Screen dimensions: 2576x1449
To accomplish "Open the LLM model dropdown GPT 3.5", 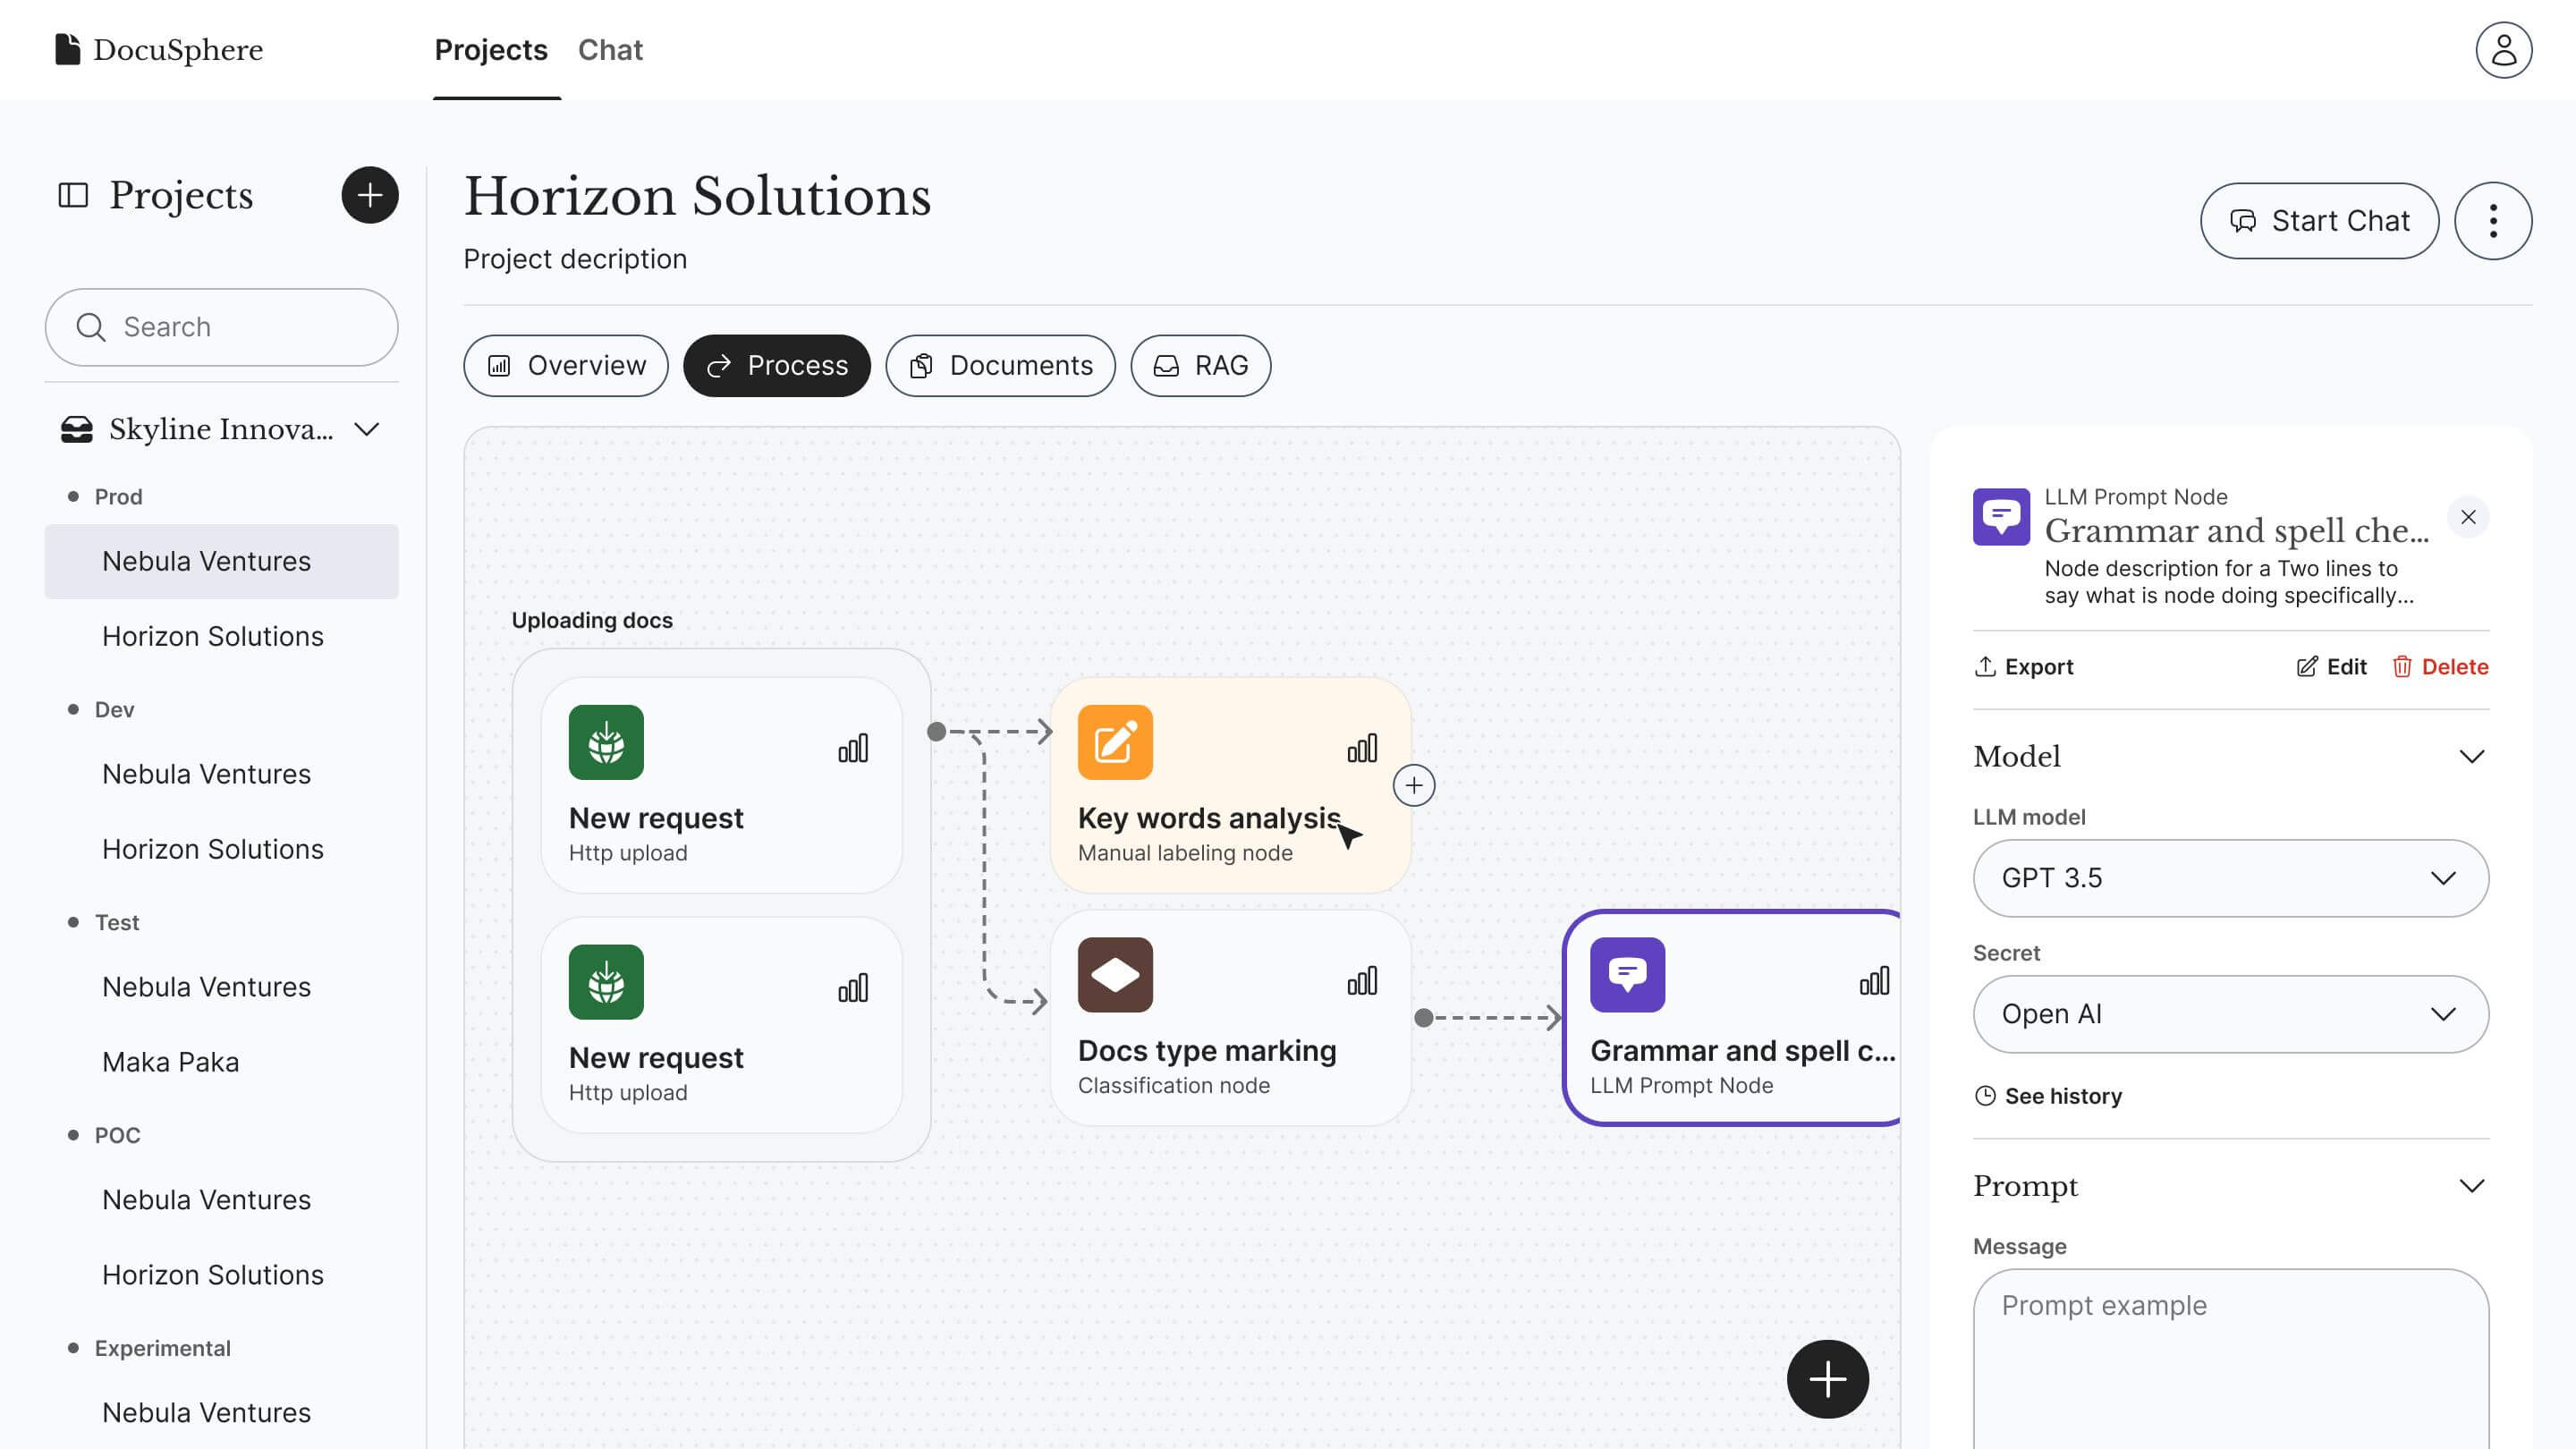I will pos(2230,878).
